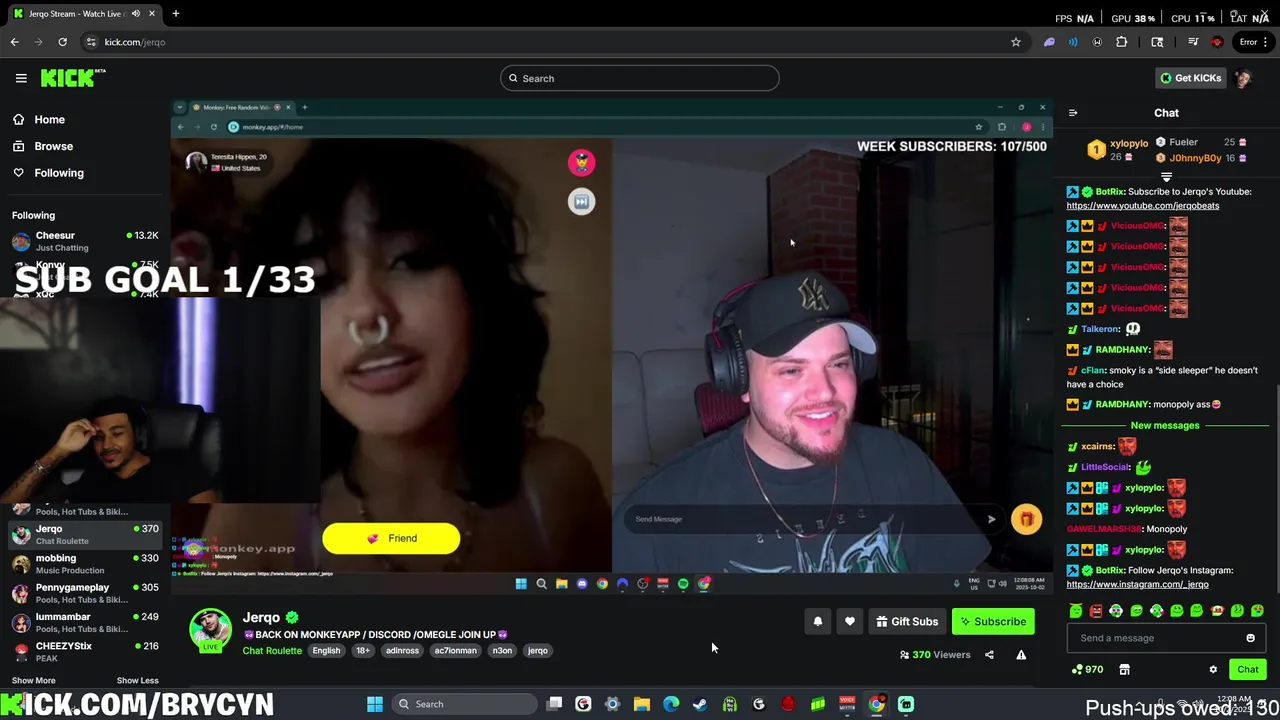Select the Jerqo channel in the sidebar
This screenshot has width=1280, height=720.
point(84,534)
